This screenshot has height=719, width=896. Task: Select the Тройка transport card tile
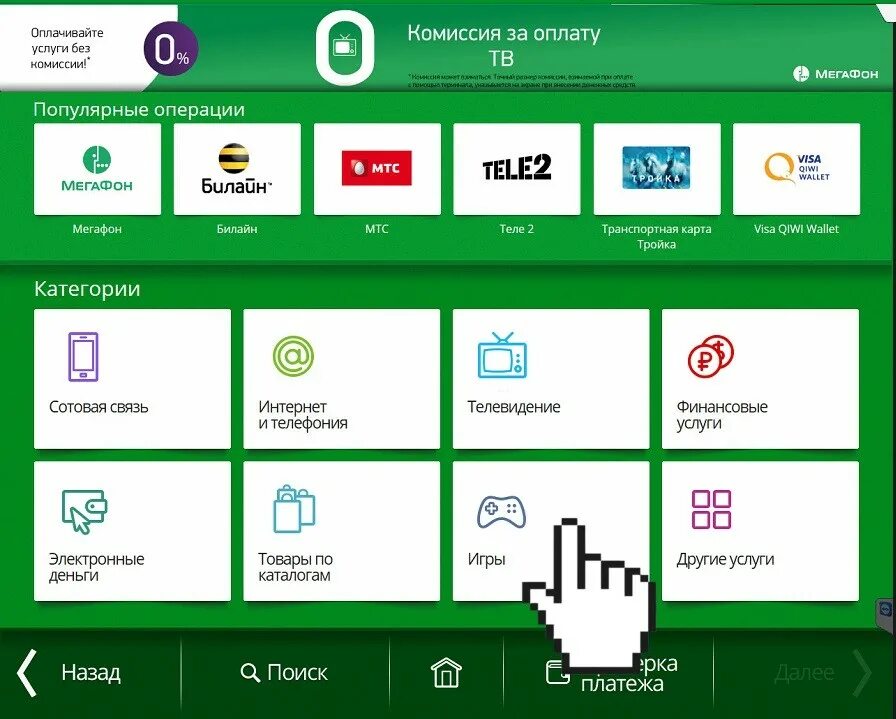click(657, 169)
